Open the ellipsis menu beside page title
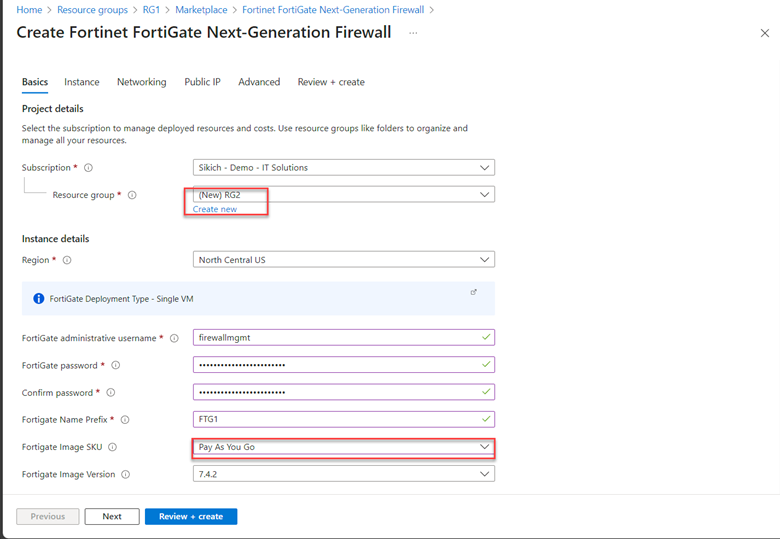This screenshot has height=539, width=780. pos(413,33)
